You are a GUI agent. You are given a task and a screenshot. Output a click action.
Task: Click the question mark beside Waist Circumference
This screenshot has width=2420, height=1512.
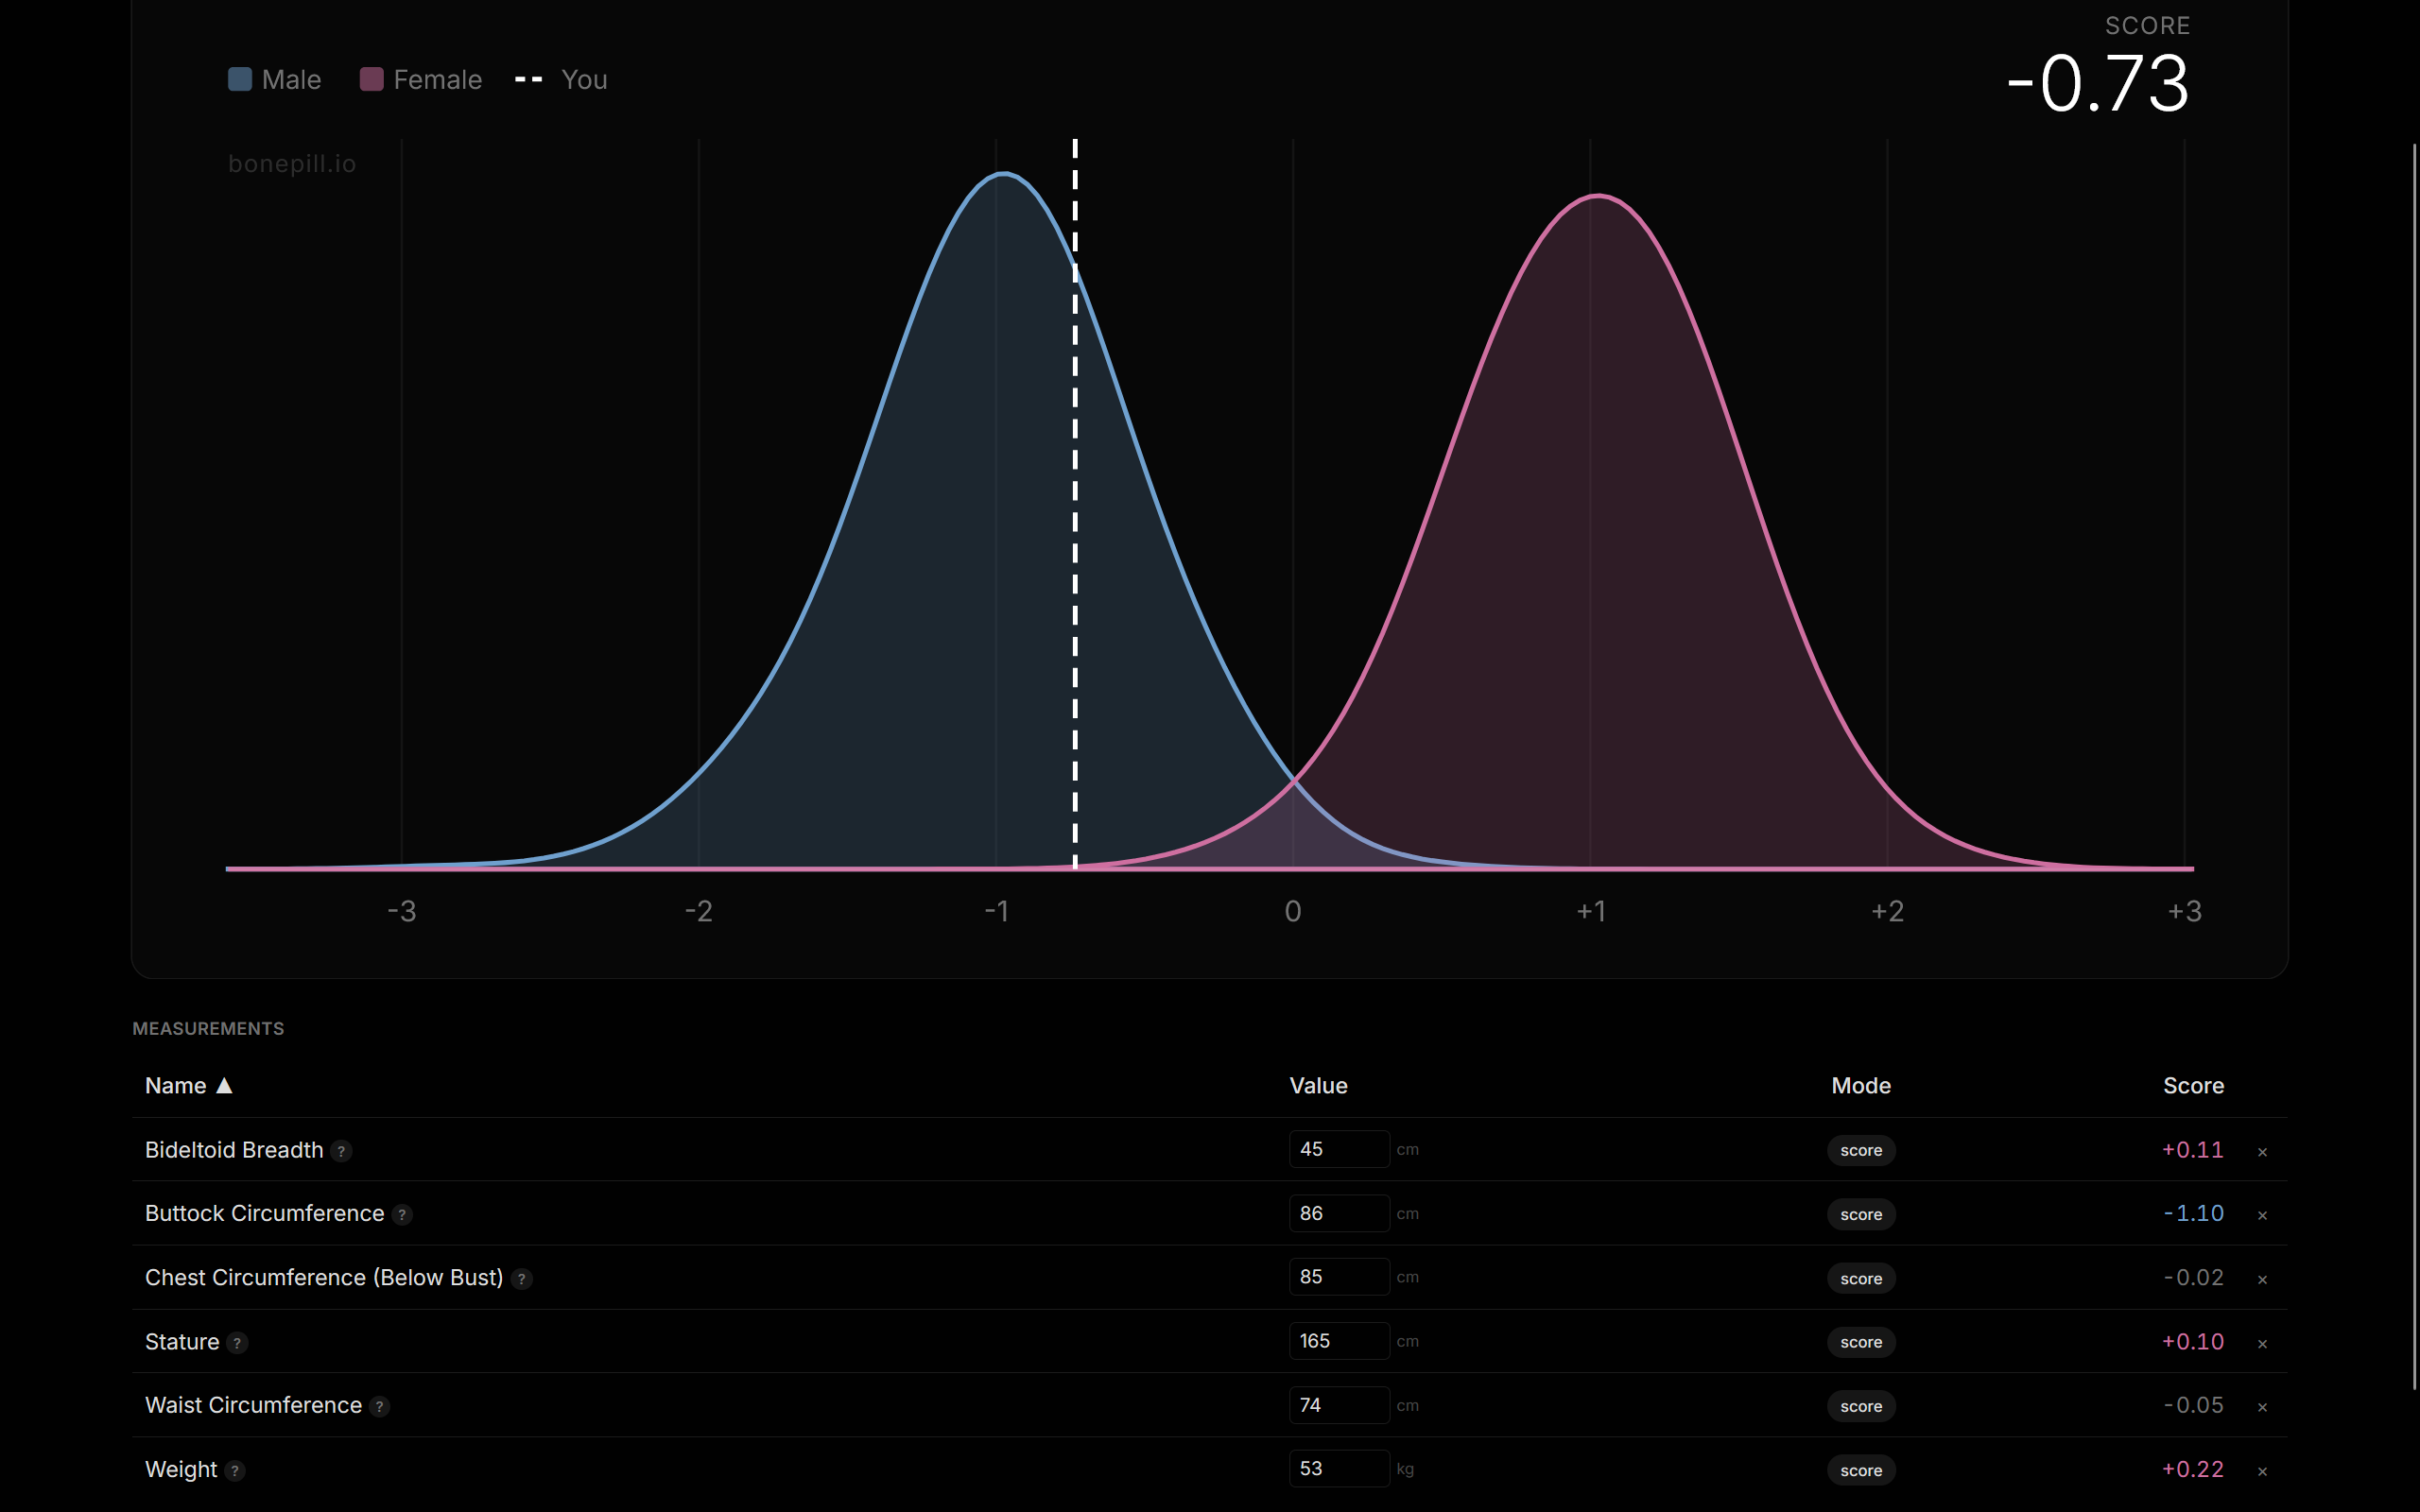click(379, 1407)
